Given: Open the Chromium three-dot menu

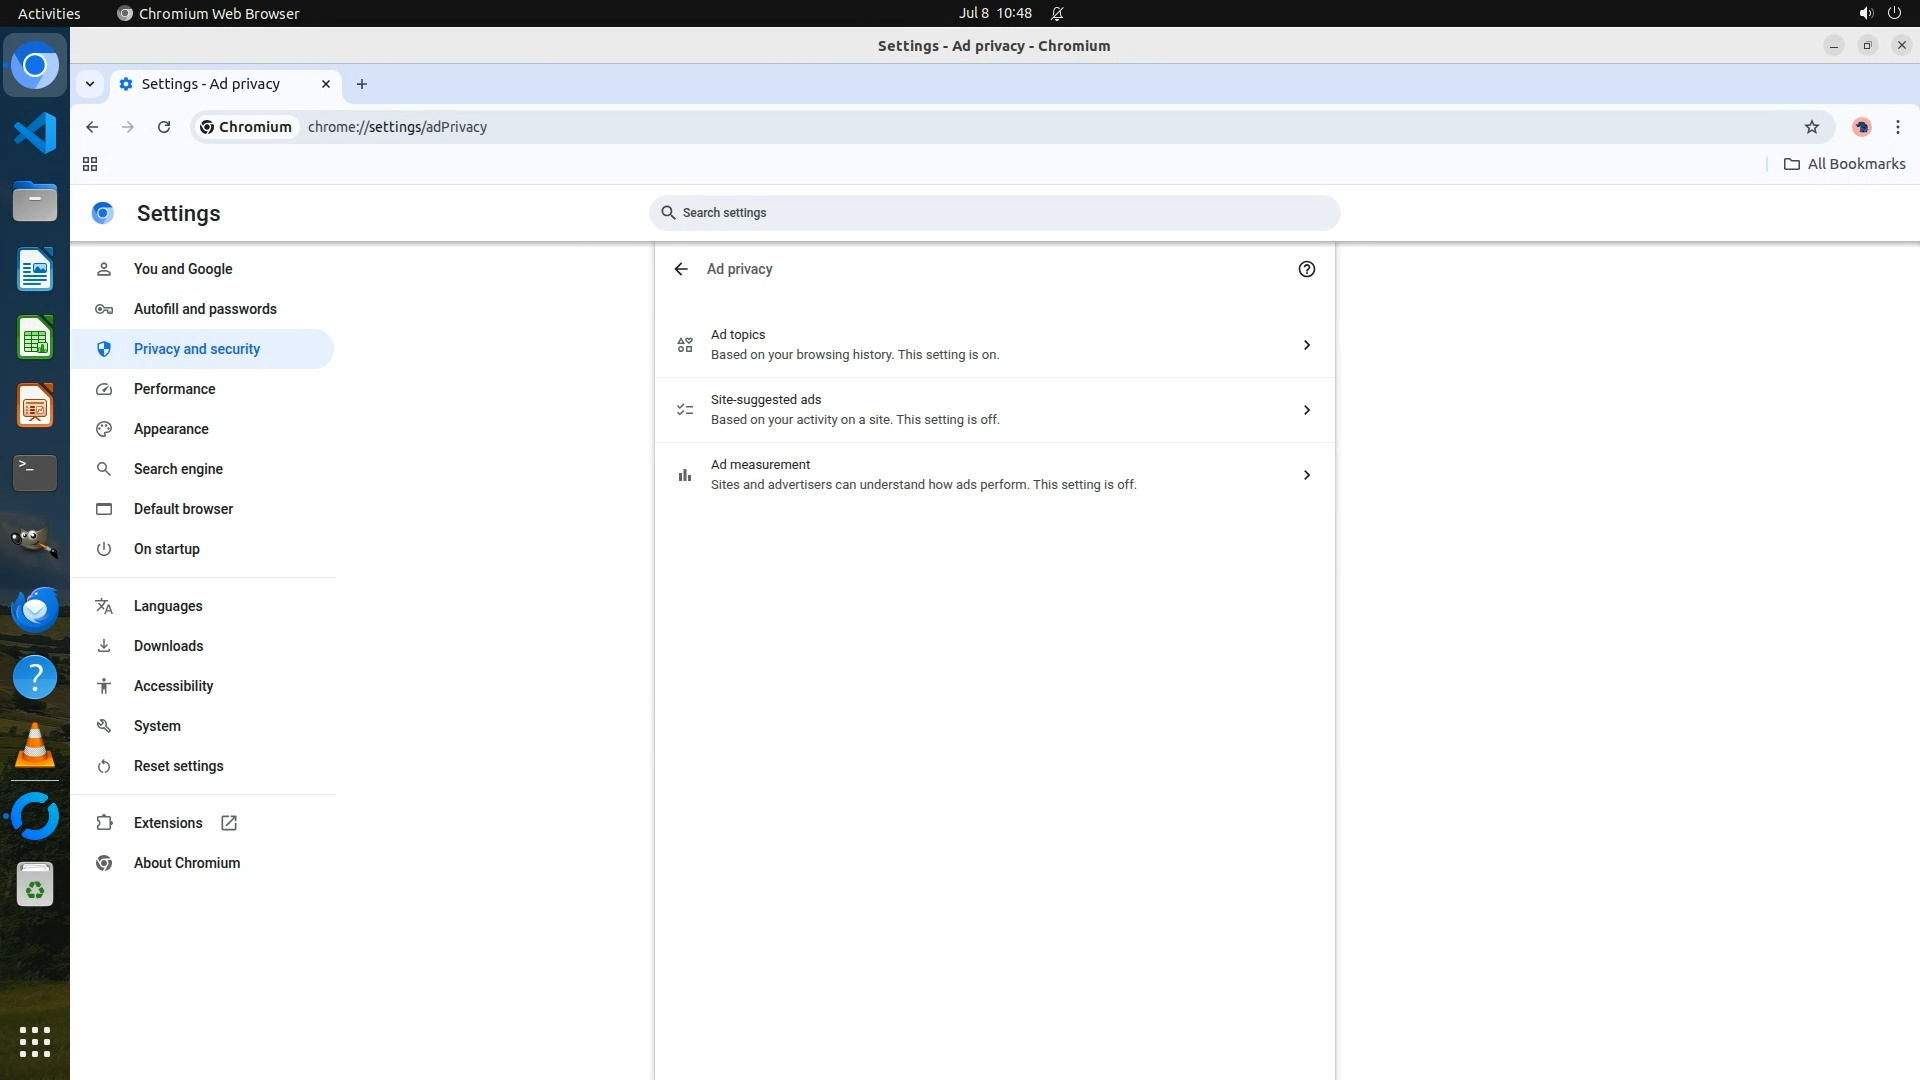Looking at the screenshot, I should (1897, 127).
